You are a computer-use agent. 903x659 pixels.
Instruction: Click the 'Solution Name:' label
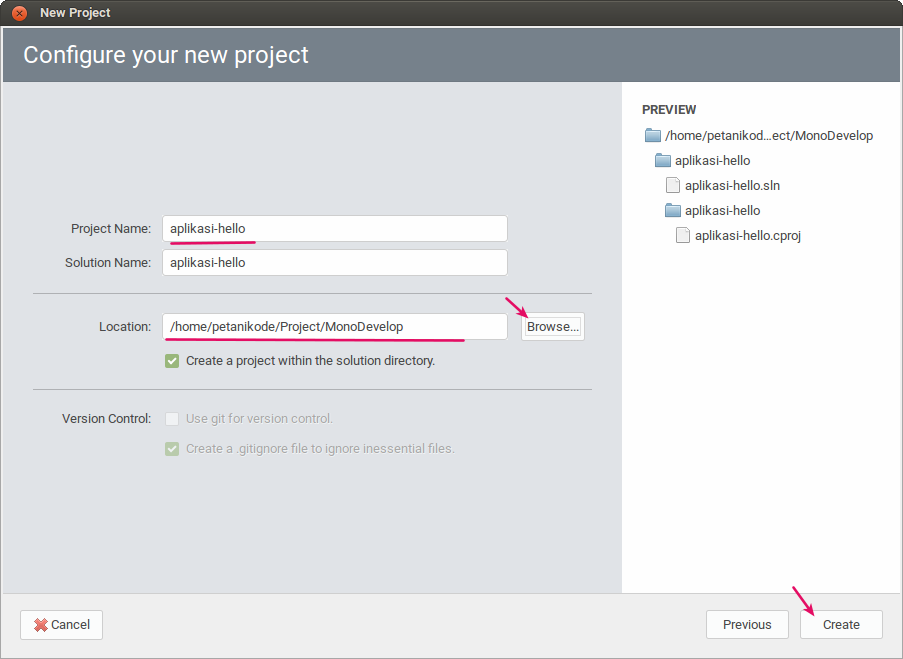pyautogui.click(x=108, y=263)
